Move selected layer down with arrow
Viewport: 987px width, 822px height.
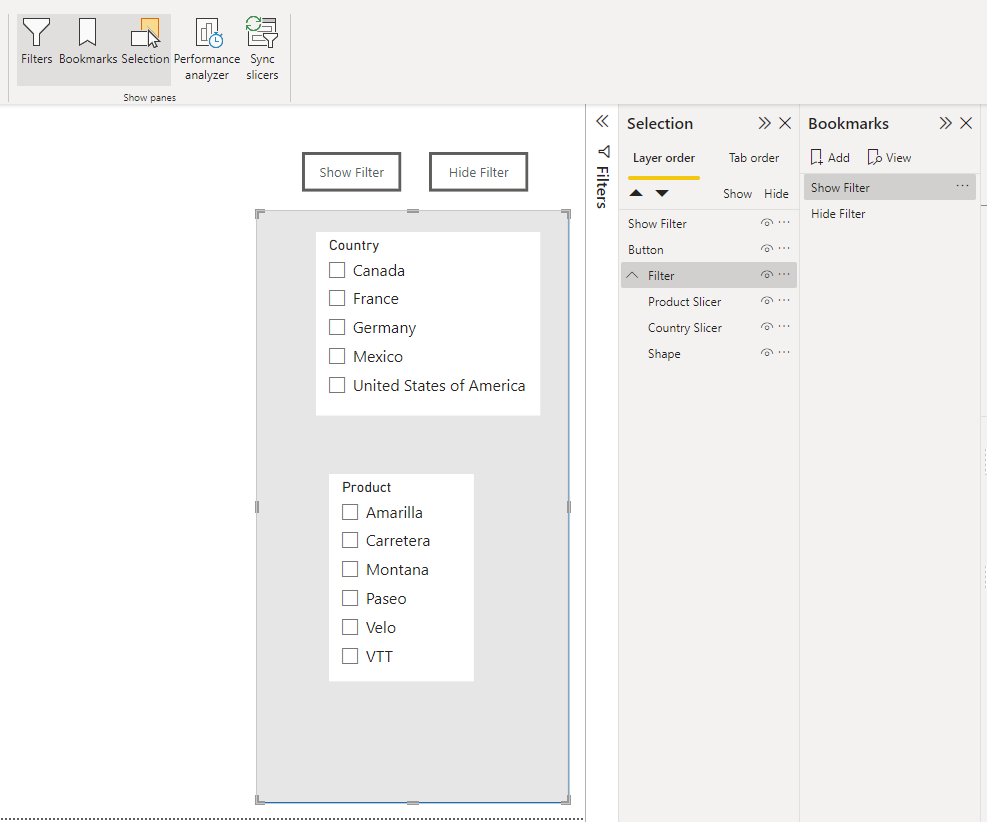coord(662,193)
